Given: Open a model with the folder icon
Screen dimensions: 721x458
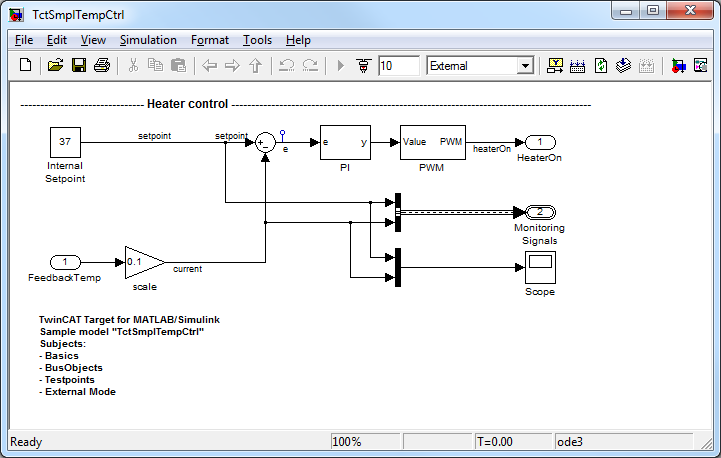Looking at the screenshot, I should click(55, 65).
